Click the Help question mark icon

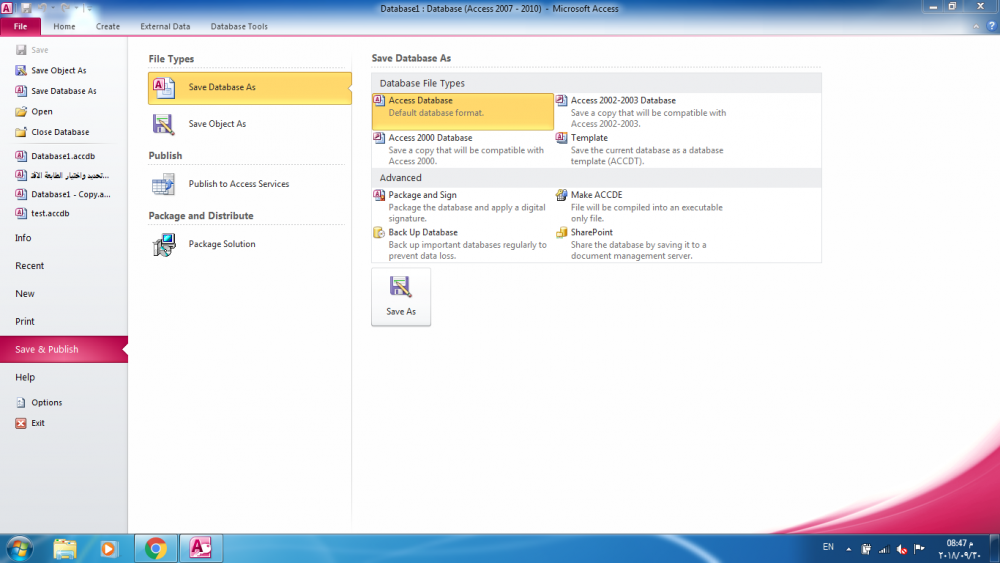[991, 26]
